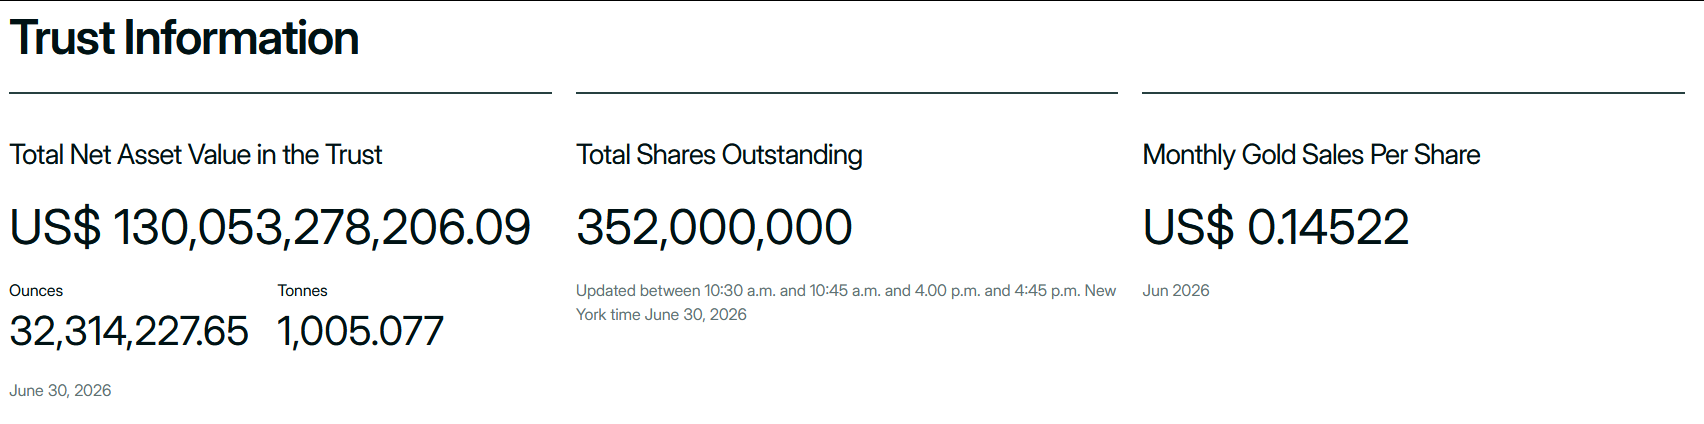
Task: Click the divider above Monthly Gold Sales
Action: tap(1414, 93)
